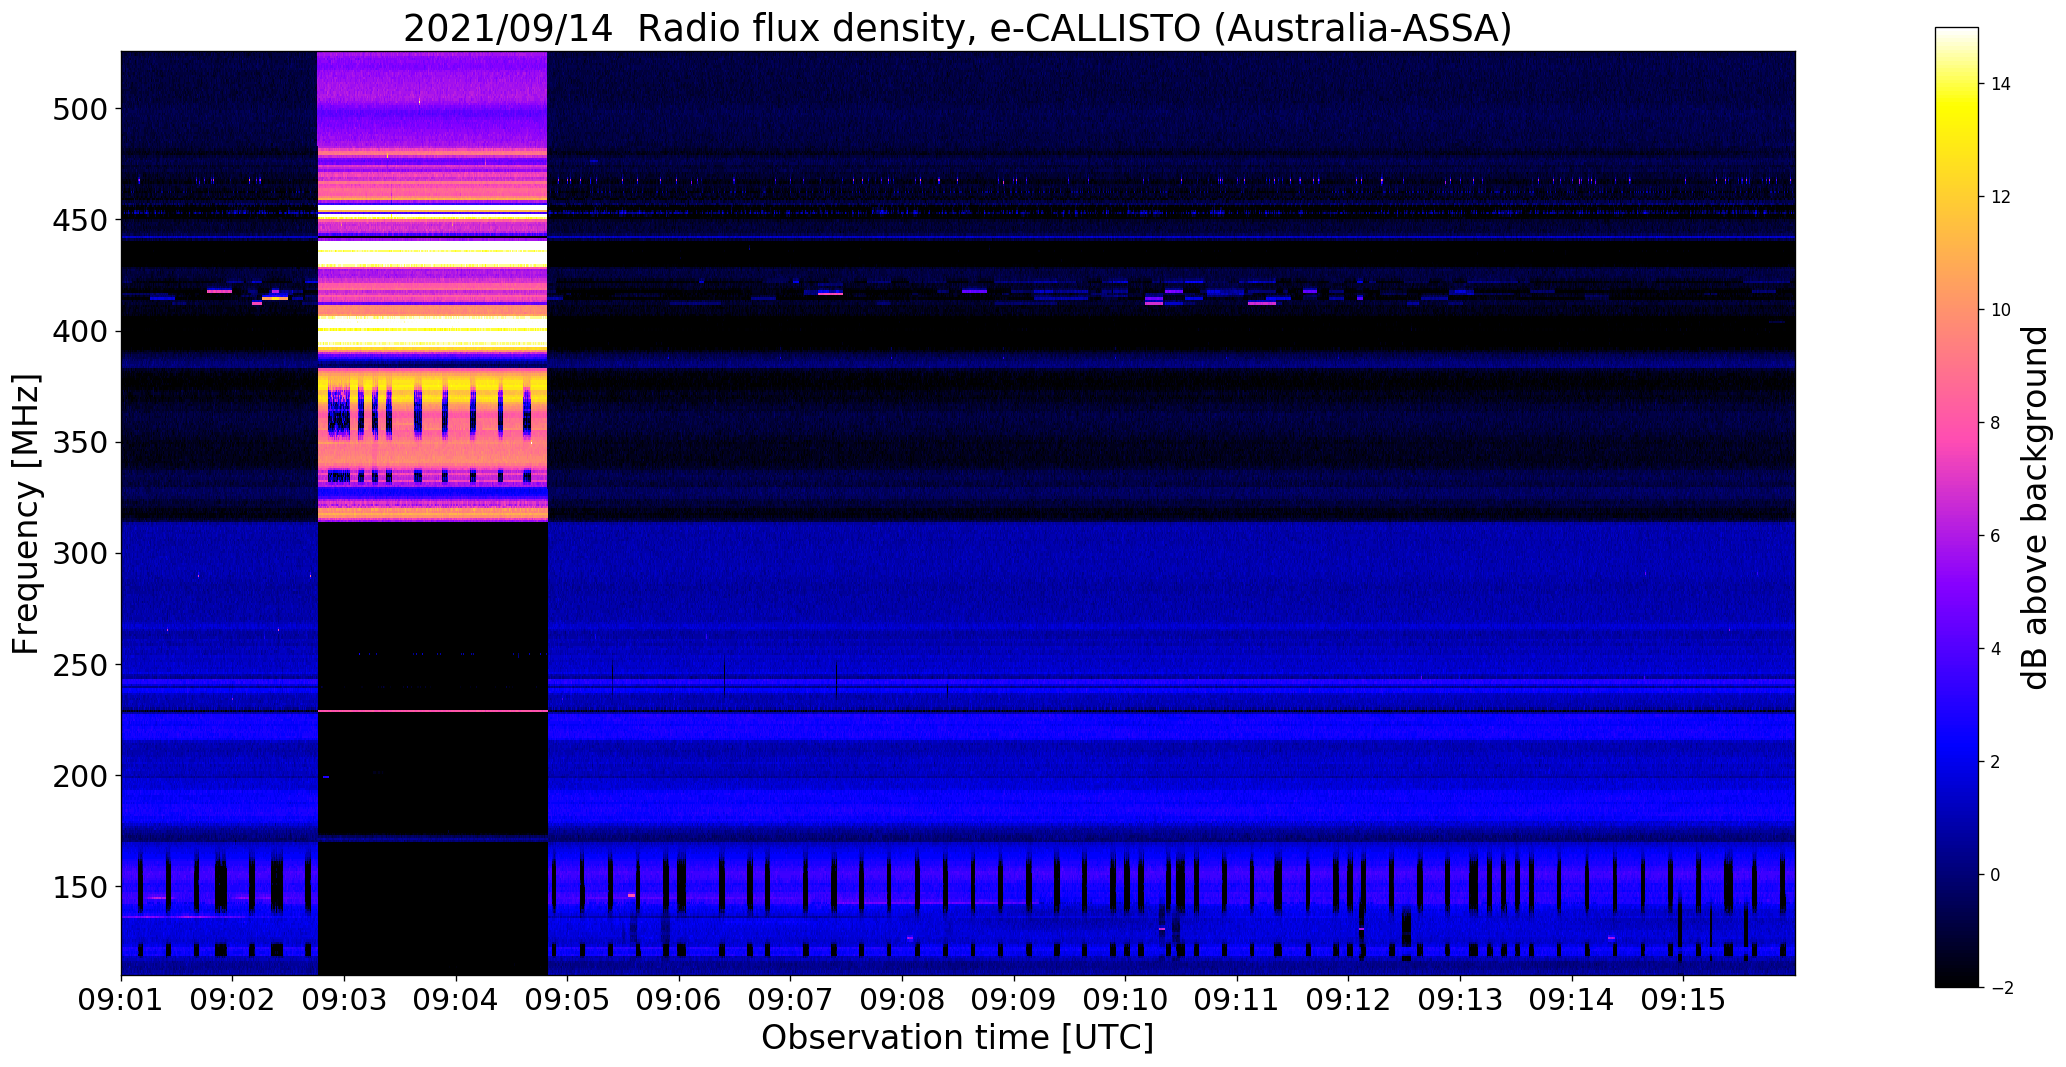Viewport: 2066px width, 1067px height.
Task: Click the colorbar tick value 14
Action: (x=2001, y=84)
